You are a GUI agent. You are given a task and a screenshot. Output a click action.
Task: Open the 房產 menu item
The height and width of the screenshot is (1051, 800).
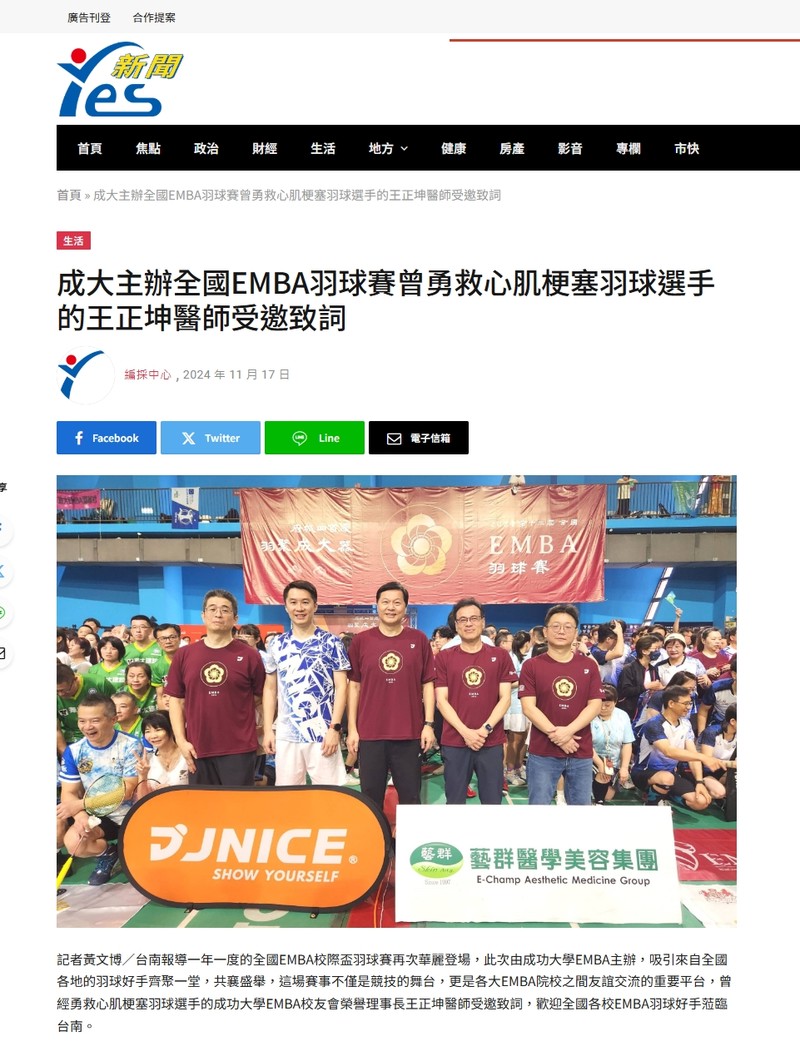click(512, 148)
